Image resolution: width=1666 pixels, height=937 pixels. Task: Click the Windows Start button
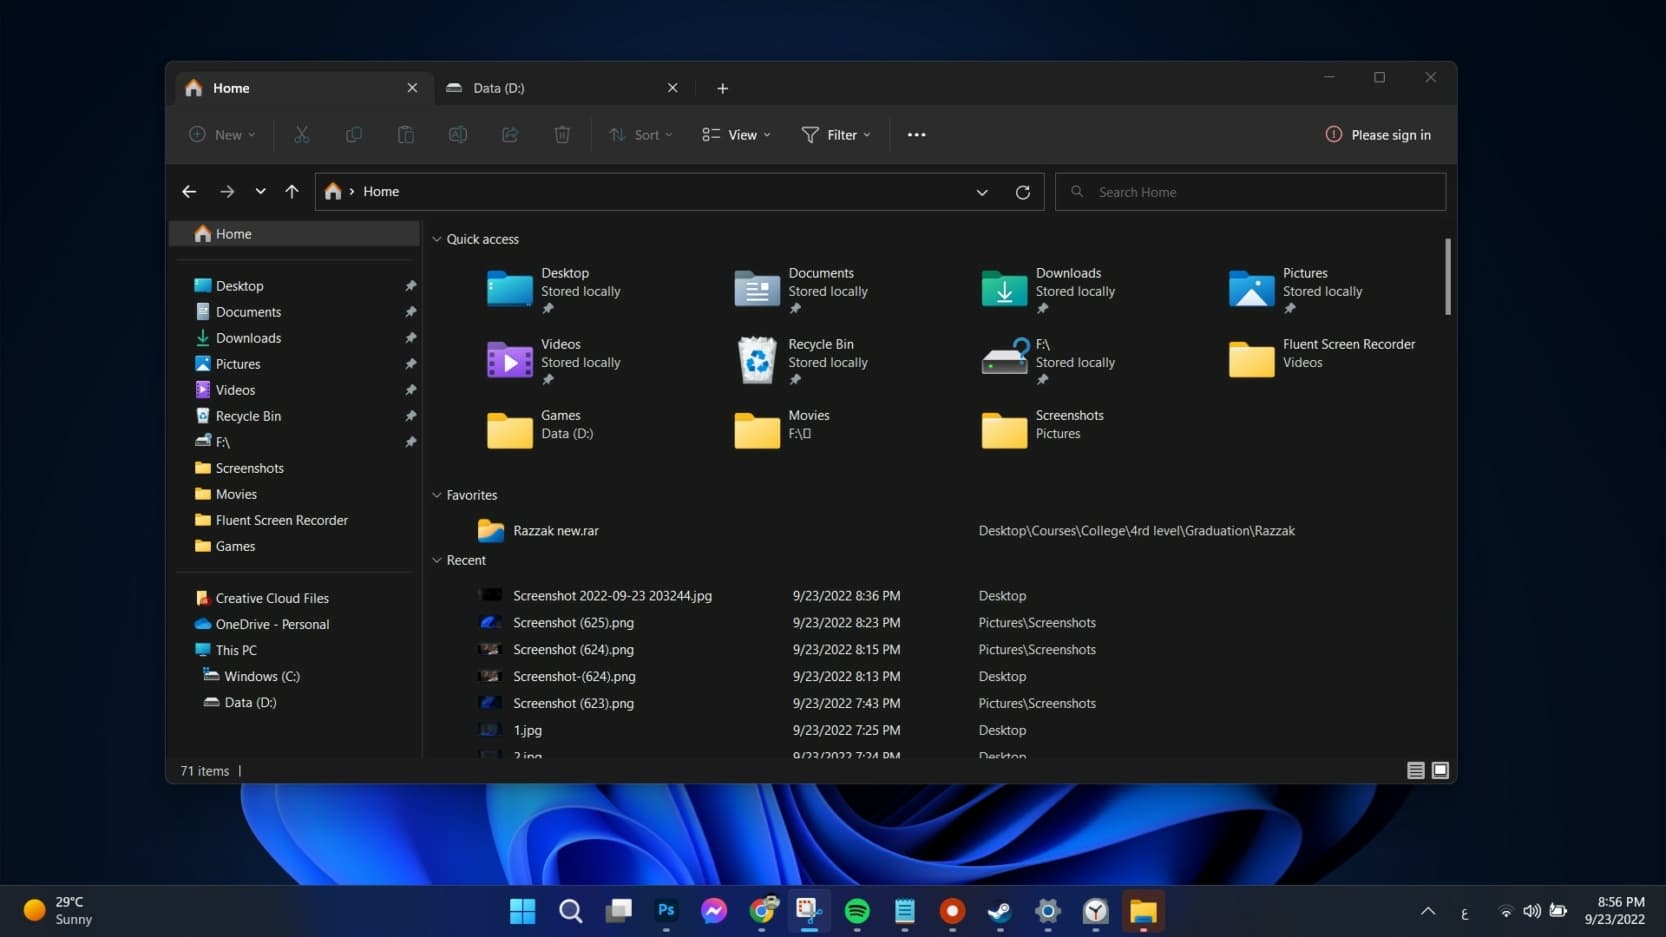tap(522, 911)
